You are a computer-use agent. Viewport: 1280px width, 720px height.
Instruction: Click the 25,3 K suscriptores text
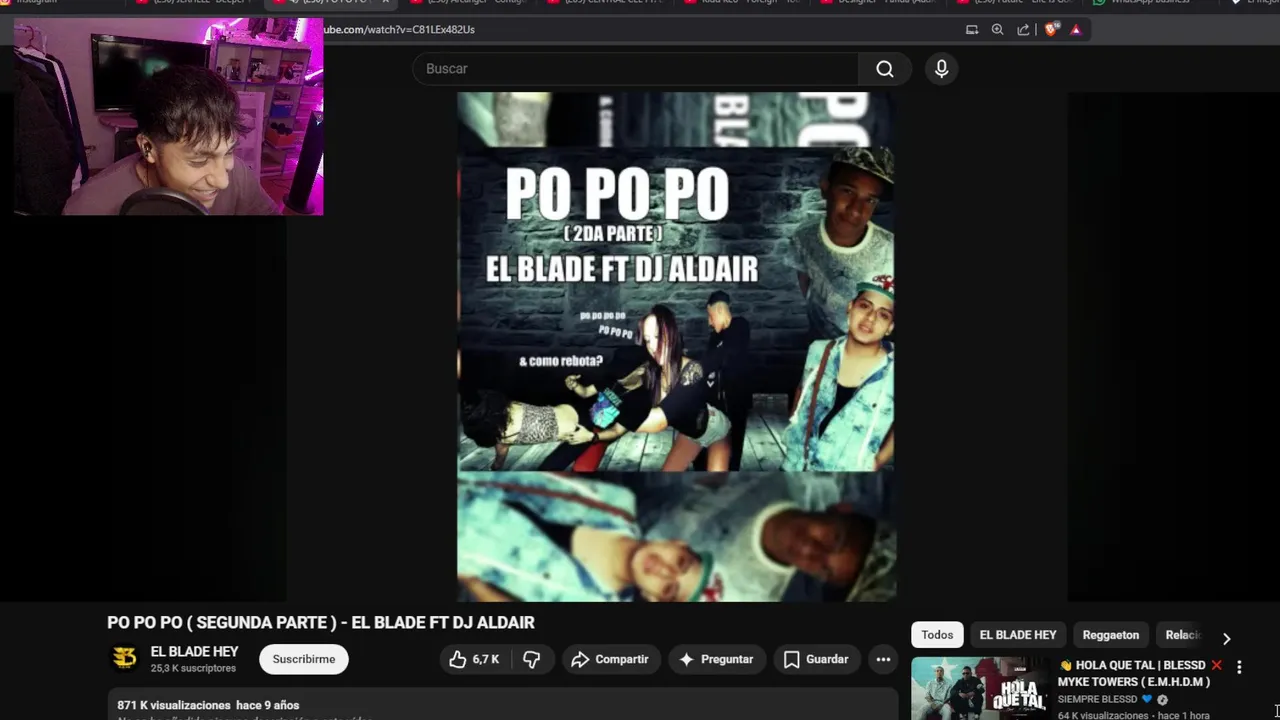tap(193, 668)
